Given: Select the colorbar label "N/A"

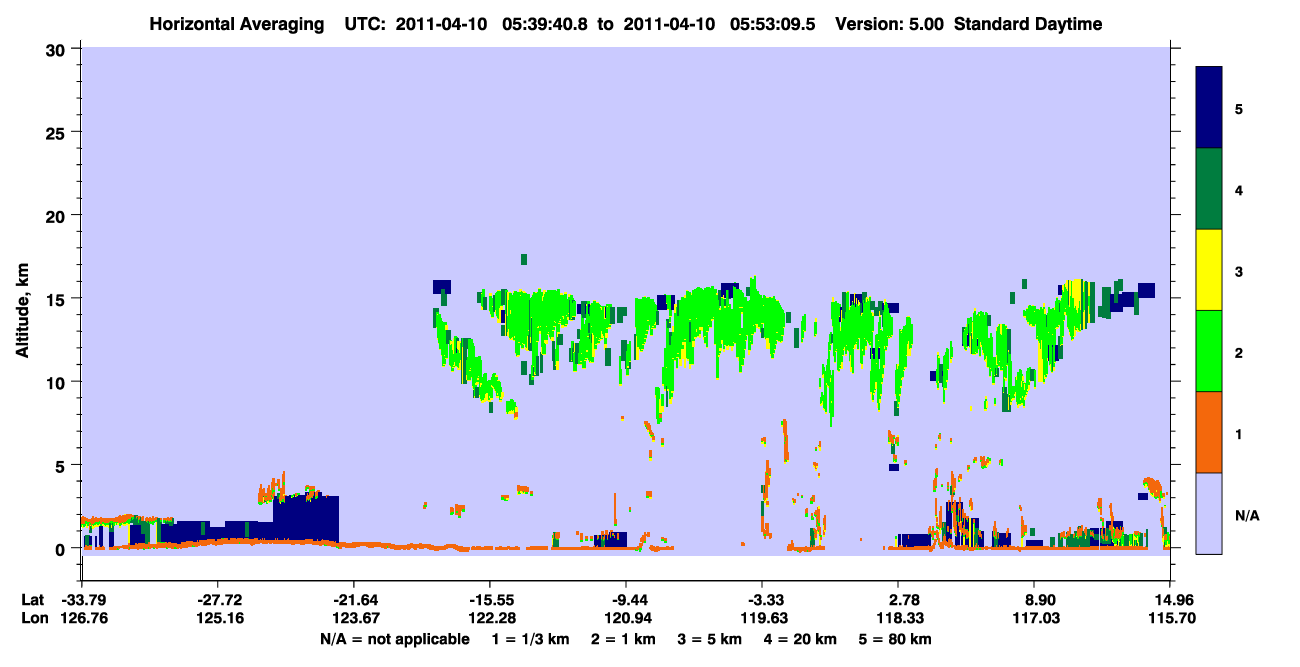Looking at the screenshot, I should point(1246,516).
